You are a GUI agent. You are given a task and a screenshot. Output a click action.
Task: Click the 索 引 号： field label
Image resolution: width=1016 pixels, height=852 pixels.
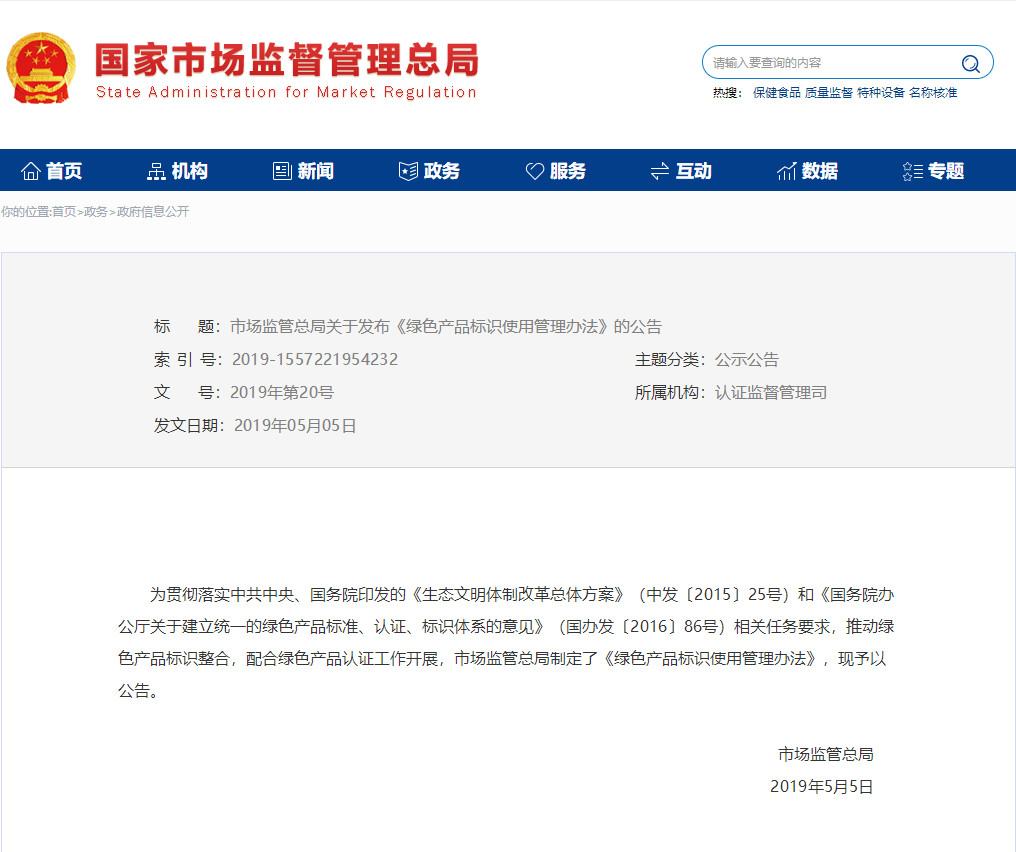189,360
